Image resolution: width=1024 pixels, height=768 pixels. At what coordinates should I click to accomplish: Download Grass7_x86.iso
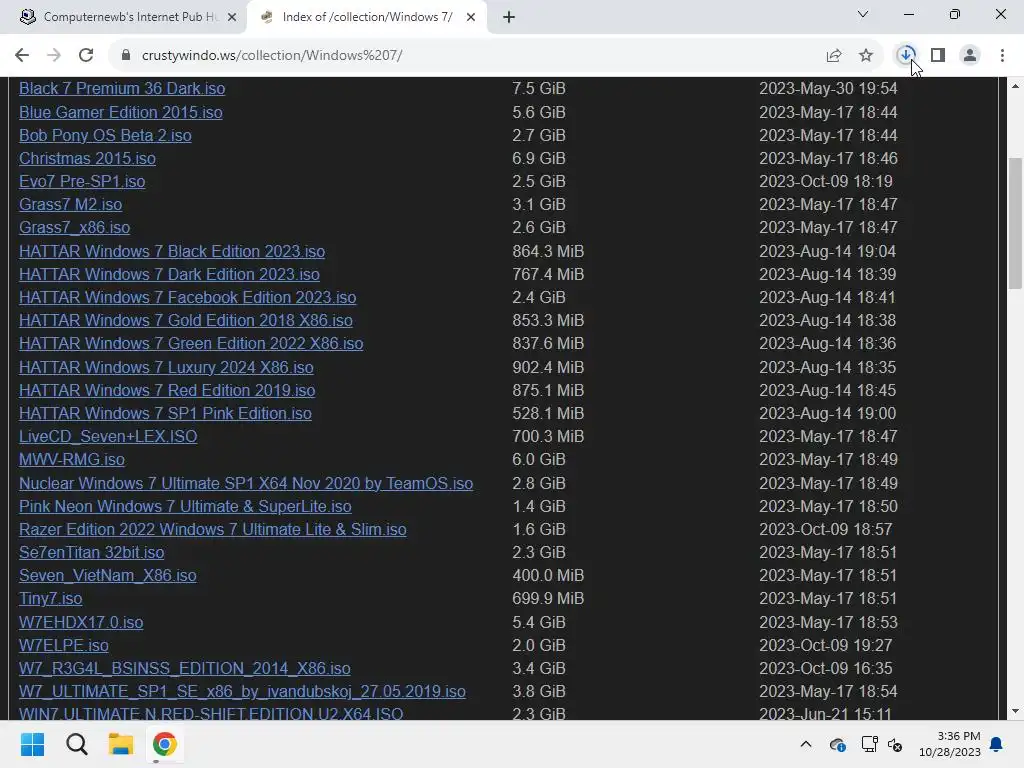74,227
